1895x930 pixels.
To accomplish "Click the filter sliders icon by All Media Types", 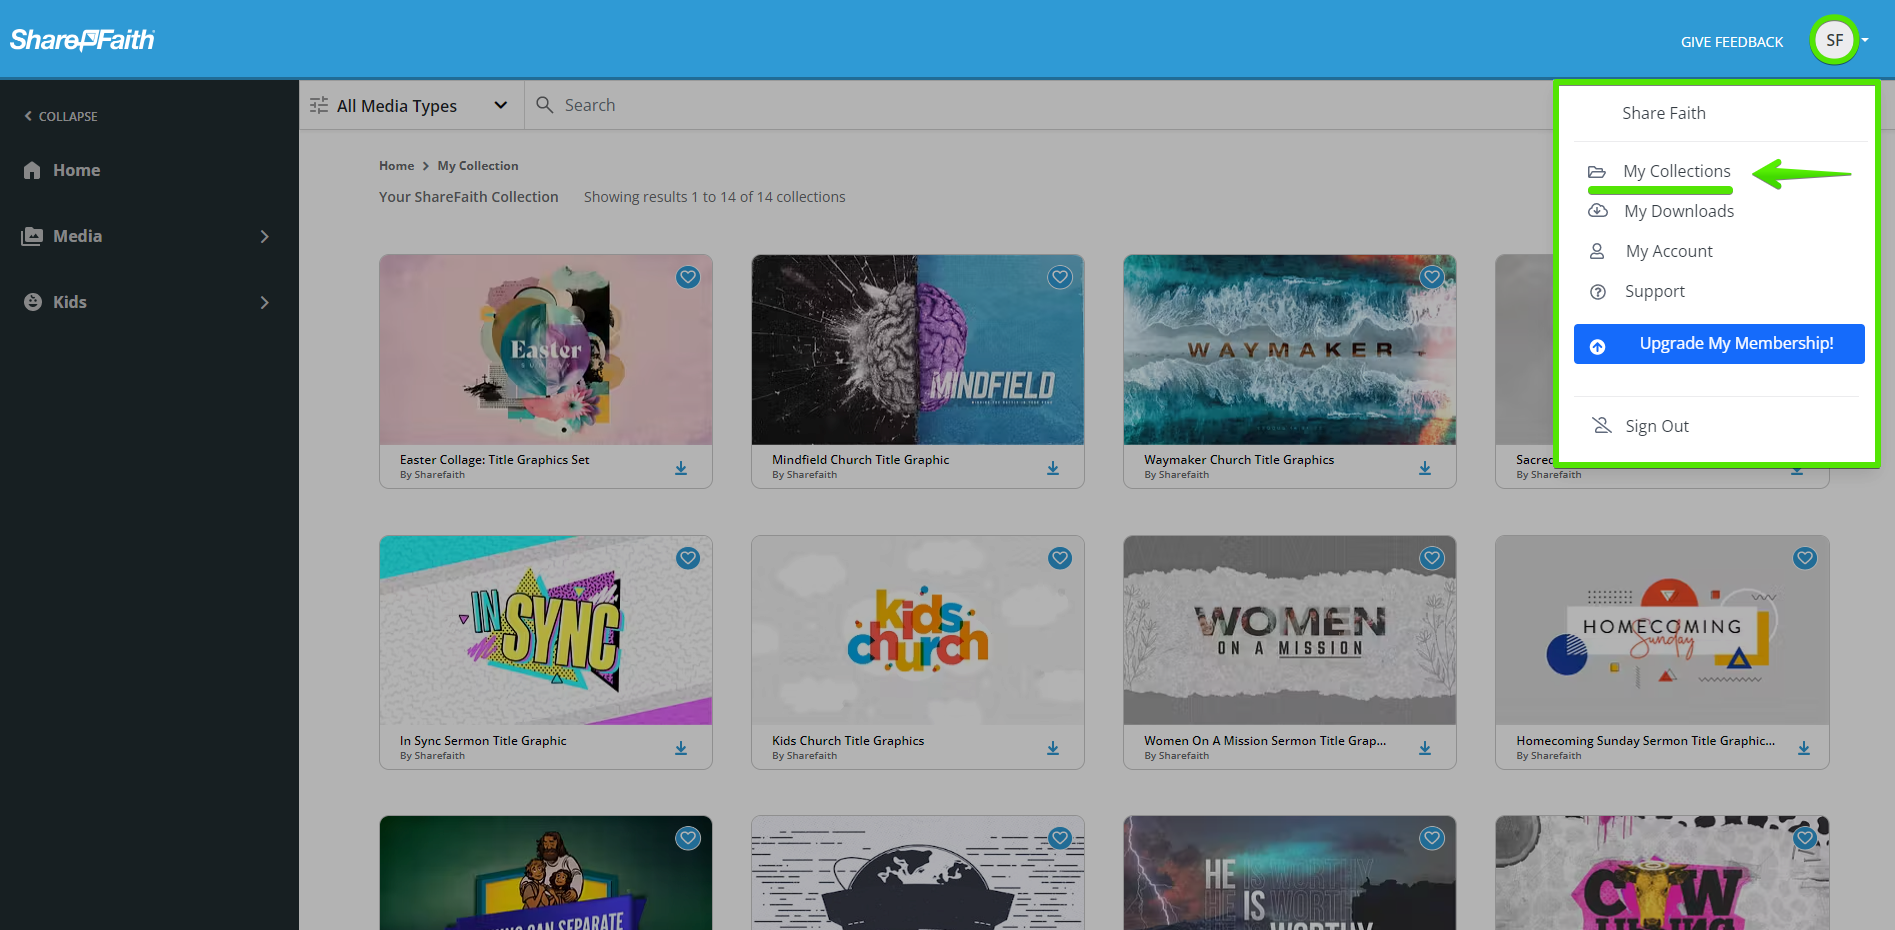I will [x=319, y=105].
